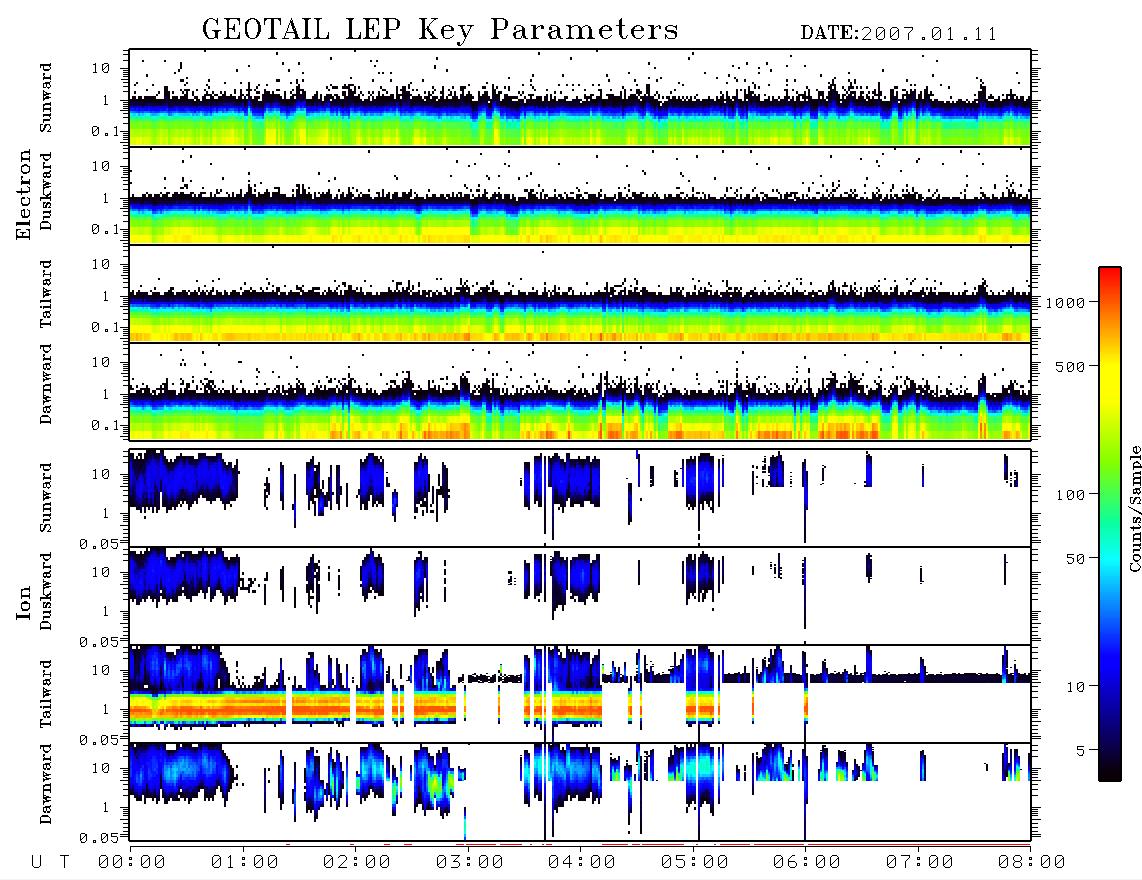This screenshot has height=880, width=1142.
Task: Click the Ion Sunward spectrogram panel
Action: coord(580,498)
